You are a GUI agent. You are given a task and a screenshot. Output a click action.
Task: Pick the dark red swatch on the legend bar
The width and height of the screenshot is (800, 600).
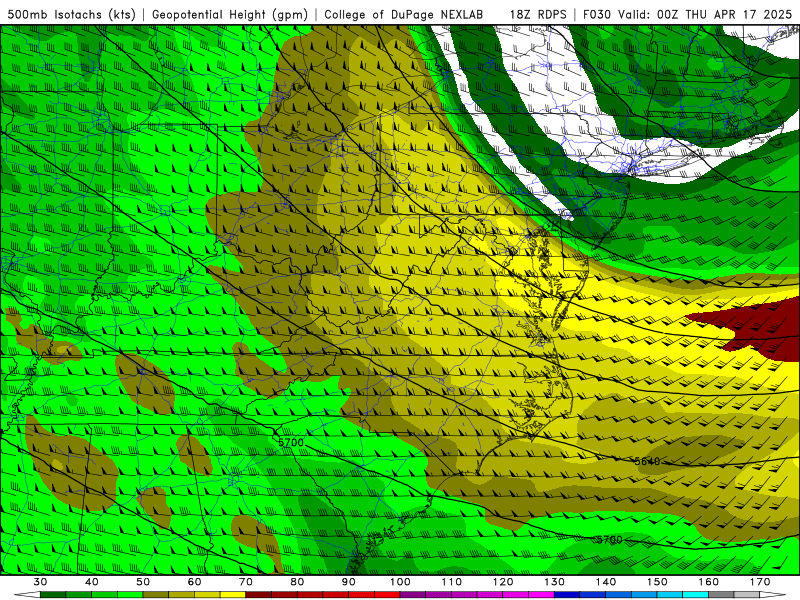259,595
